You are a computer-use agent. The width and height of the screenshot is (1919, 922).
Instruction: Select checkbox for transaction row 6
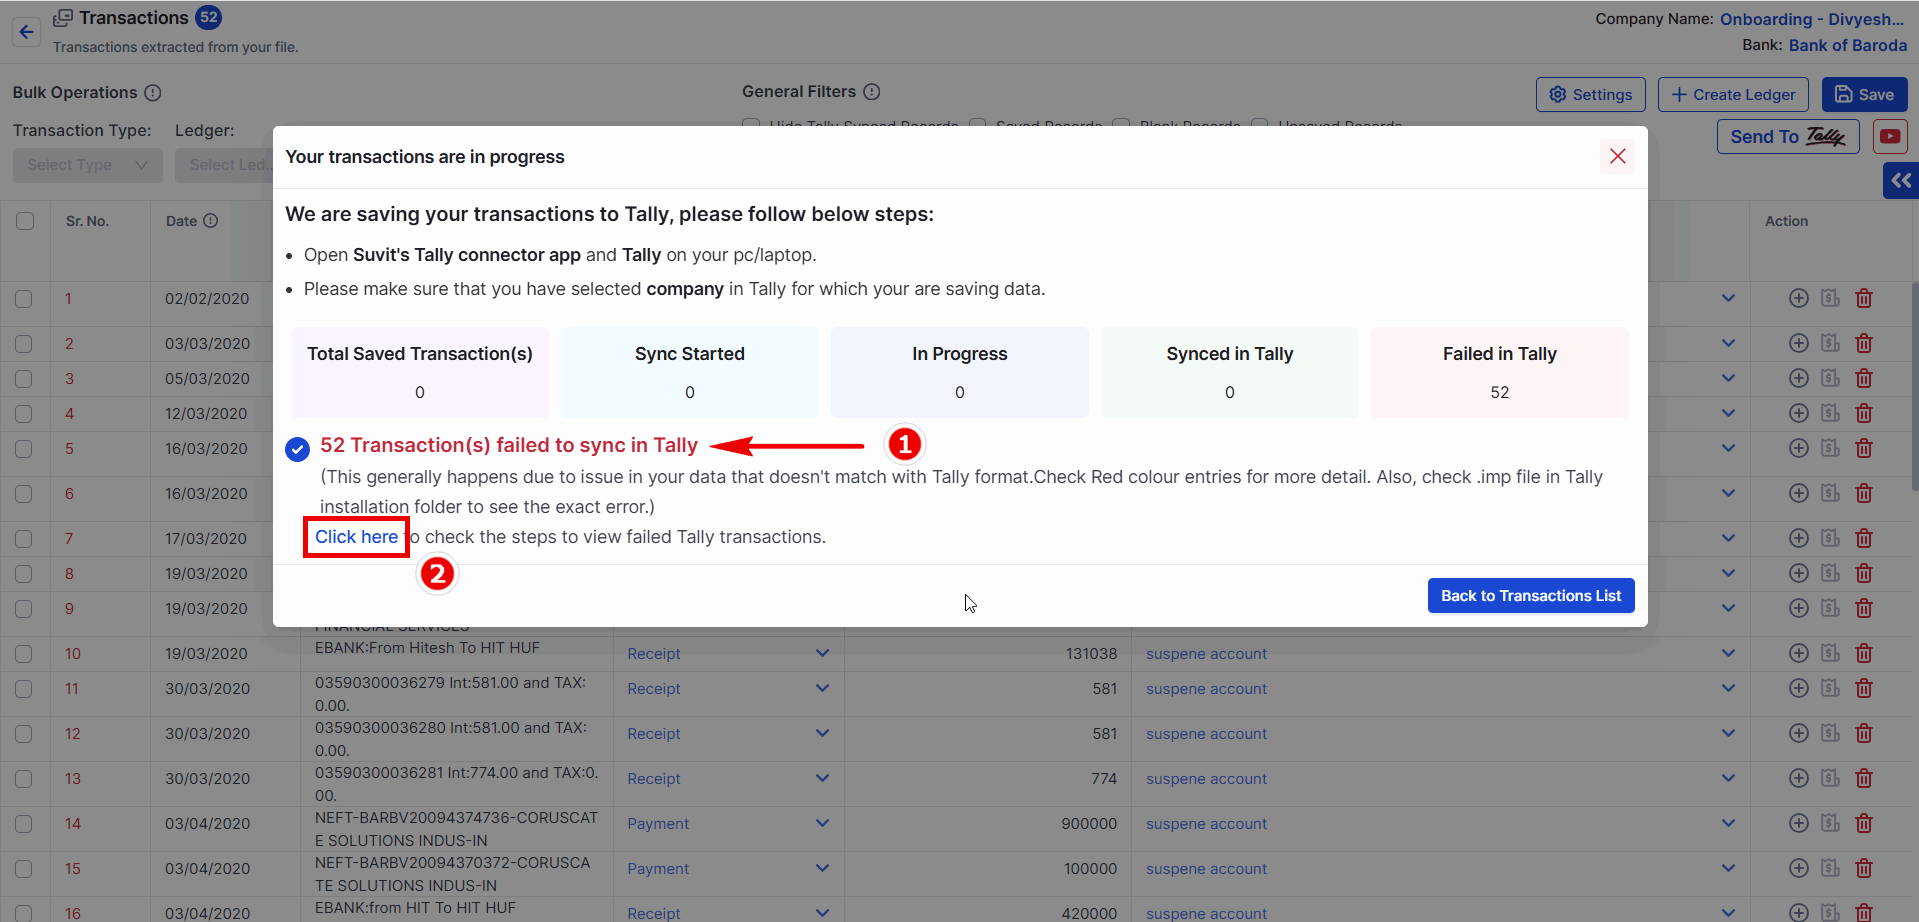coord(24,494)
